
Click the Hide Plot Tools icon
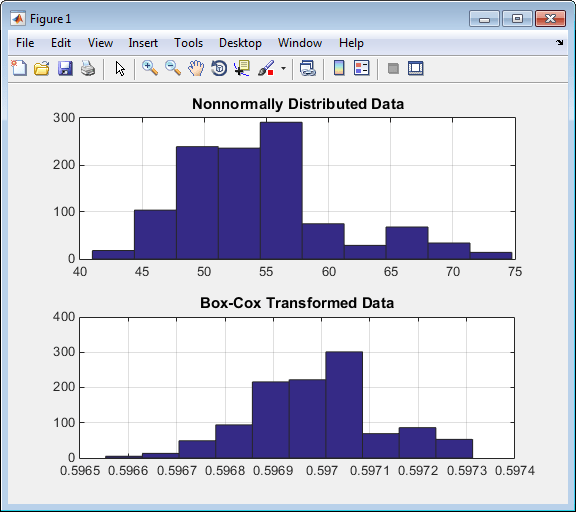393,68
